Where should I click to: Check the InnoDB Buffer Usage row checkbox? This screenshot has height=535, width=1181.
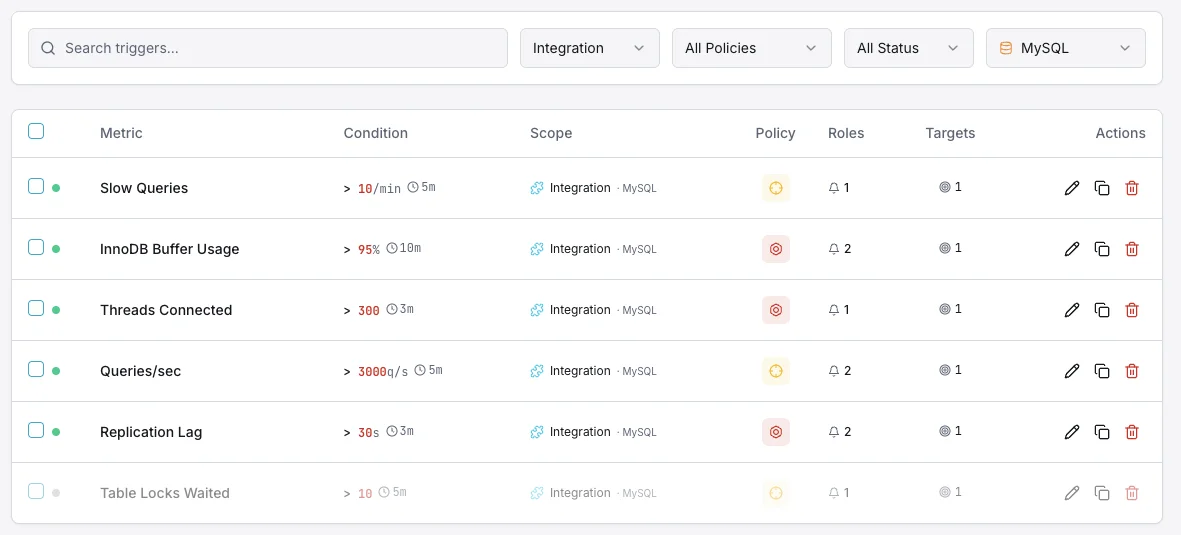point(36,247)
